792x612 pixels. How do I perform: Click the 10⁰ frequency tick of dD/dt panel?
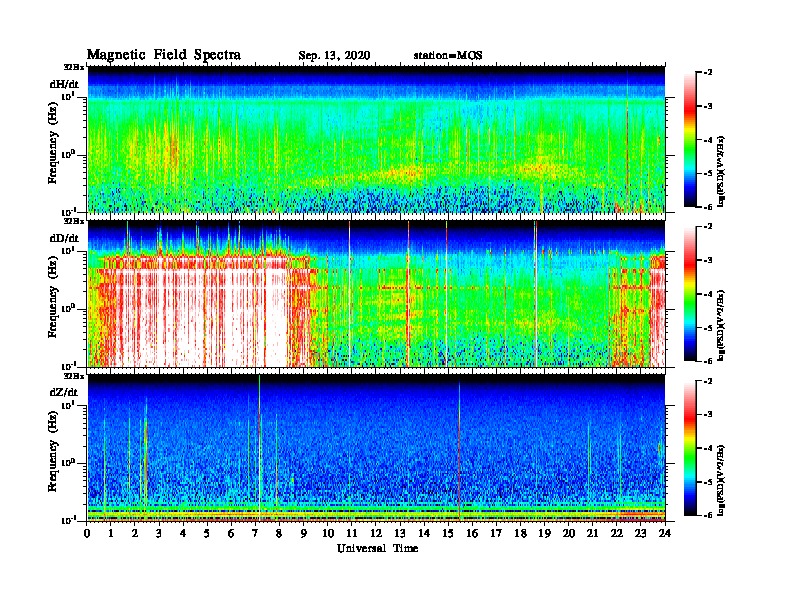click(x=68, y=308)
